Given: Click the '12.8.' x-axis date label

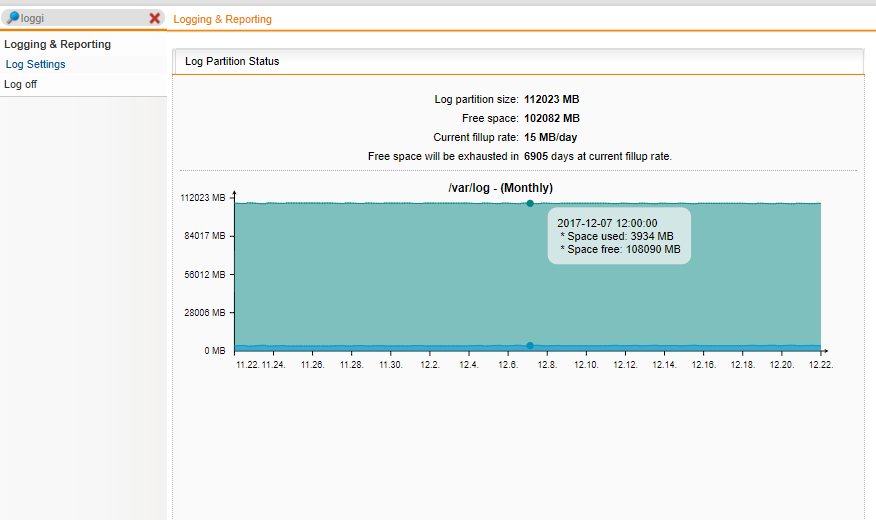Looking at the screenshot, I should (x=547, y=365).
